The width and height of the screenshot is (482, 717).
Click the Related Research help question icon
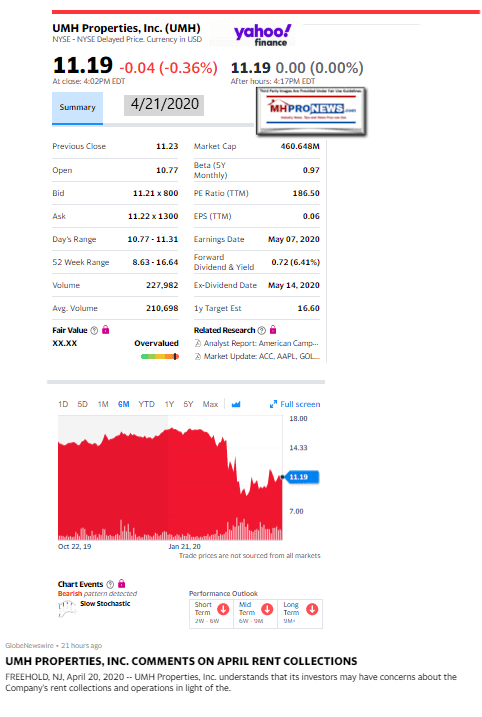tap(262, 330)
